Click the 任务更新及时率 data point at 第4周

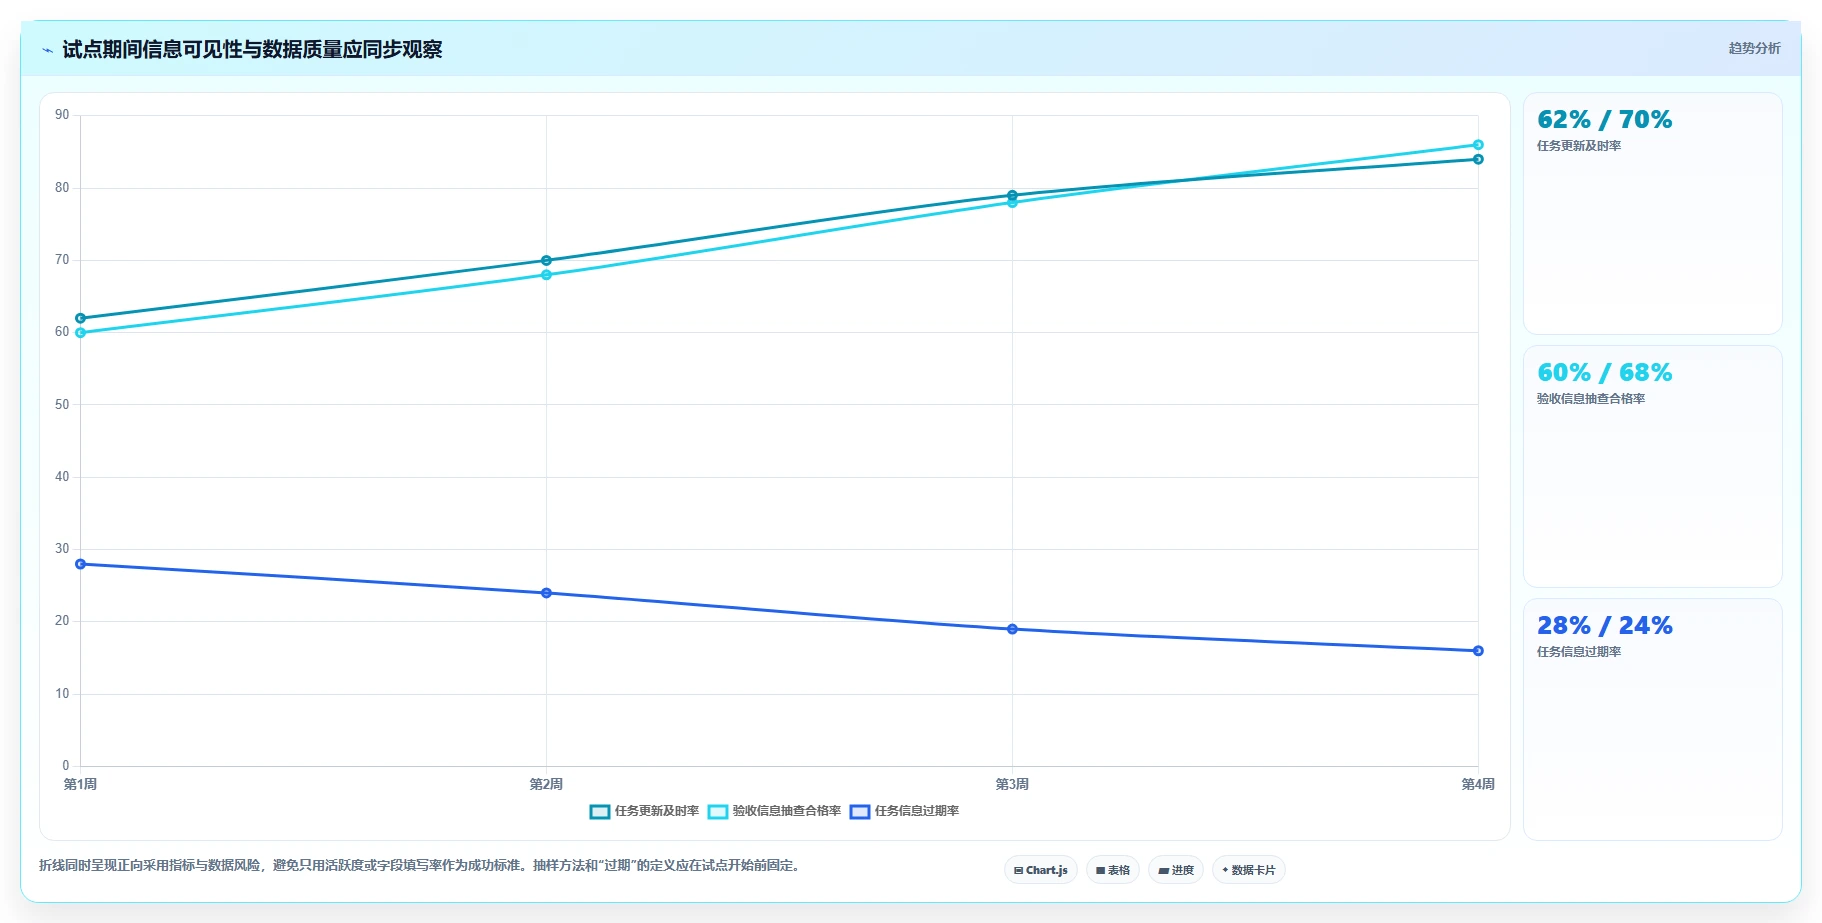1478,159
